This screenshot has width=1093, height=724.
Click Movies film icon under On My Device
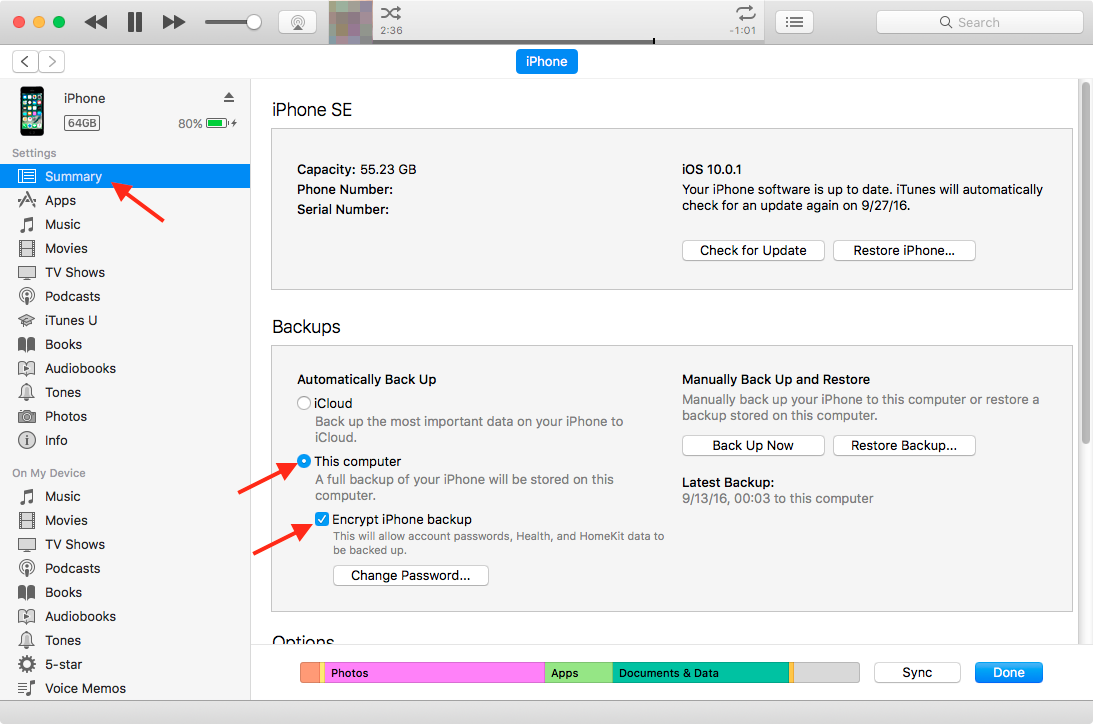[x=26, y=521]
